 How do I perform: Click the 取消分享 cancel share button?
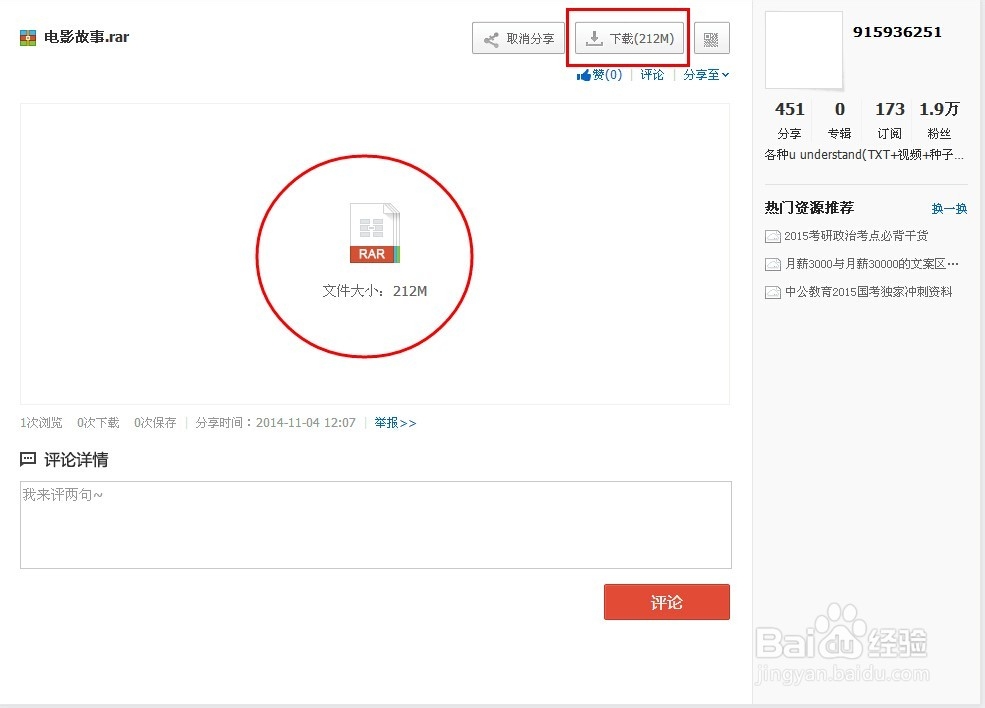point(518,39)
